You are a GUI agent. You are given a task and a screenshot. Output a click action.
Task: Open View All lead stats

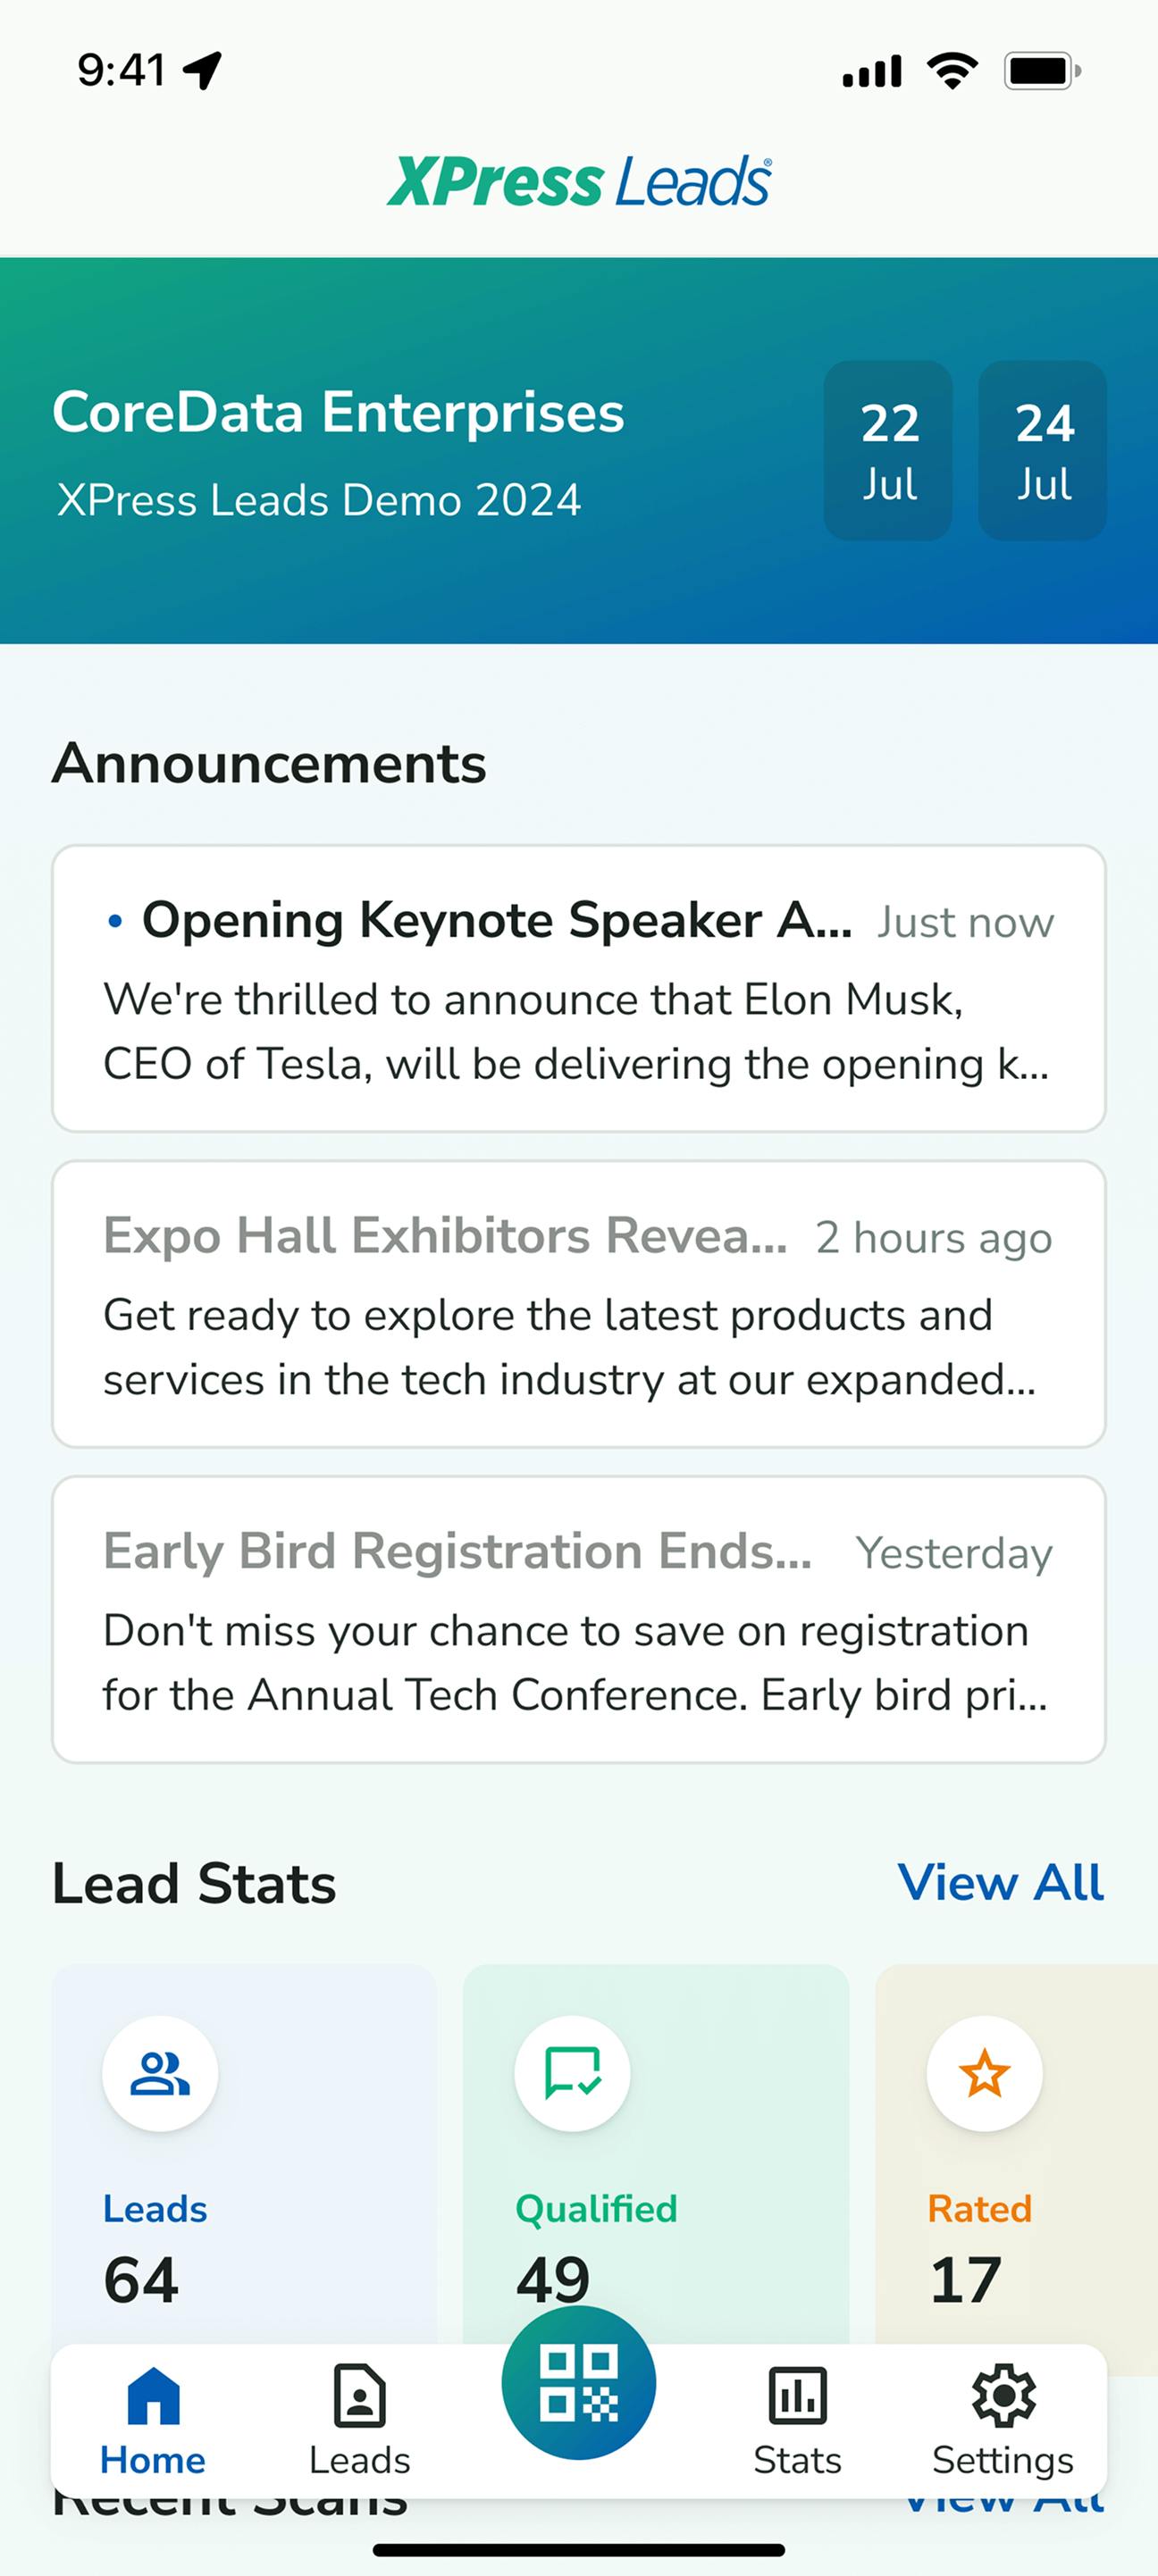(x=1001, y=1883)
